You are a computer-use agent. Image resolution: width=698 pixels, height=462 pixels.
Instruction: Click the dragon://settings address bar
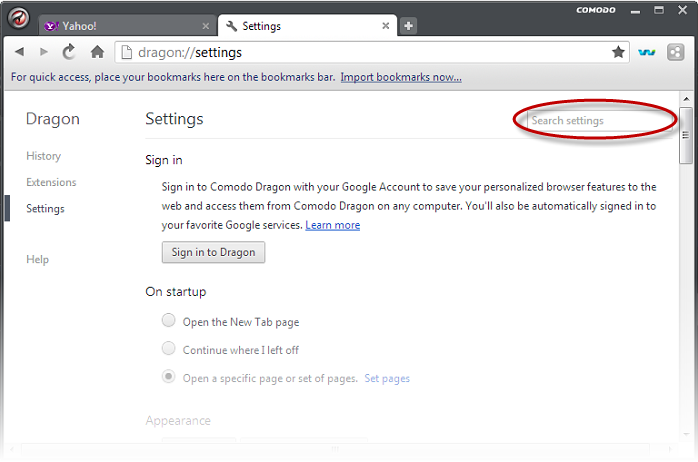click(372, 52)
